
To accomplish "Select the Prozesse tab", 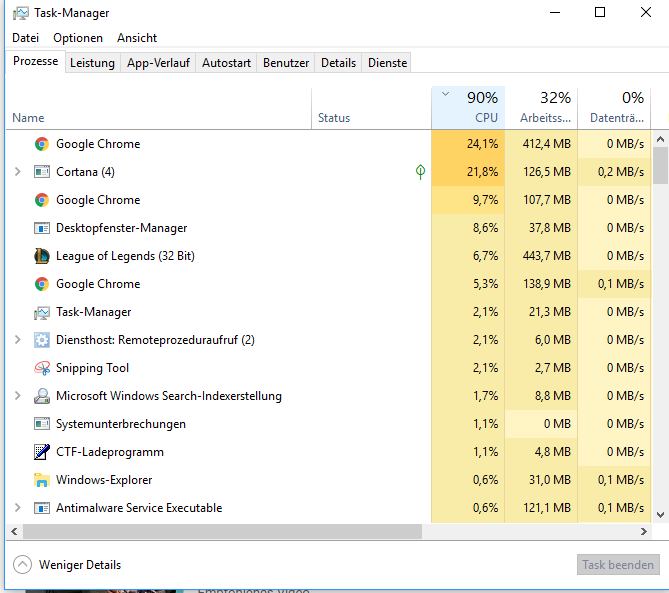I will tap(35, 61).
